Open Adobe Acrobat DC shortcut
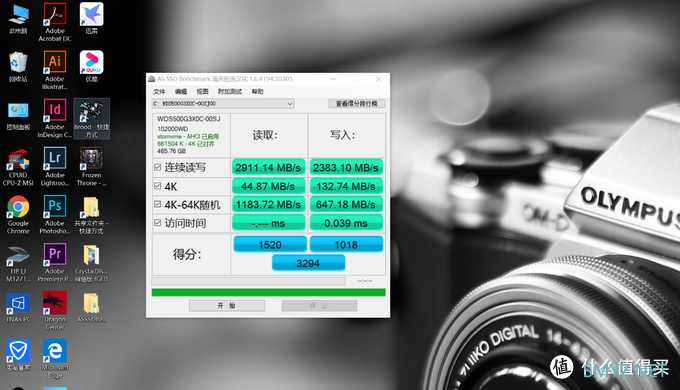This screenshot has height=390, width=680. pos(55,22)
